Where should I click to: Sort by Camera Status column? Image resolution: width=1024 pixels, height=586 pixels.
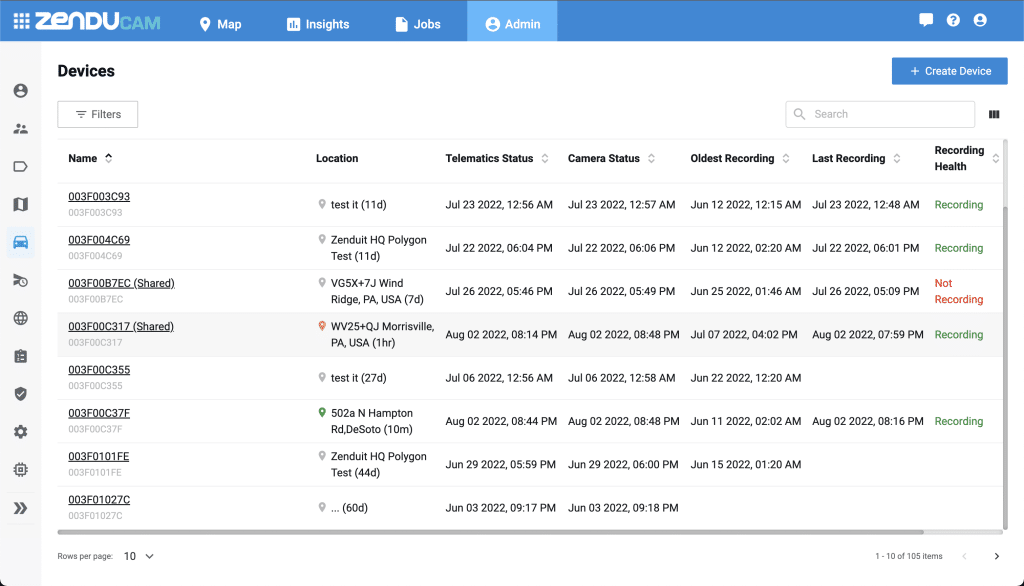[651, 158]
